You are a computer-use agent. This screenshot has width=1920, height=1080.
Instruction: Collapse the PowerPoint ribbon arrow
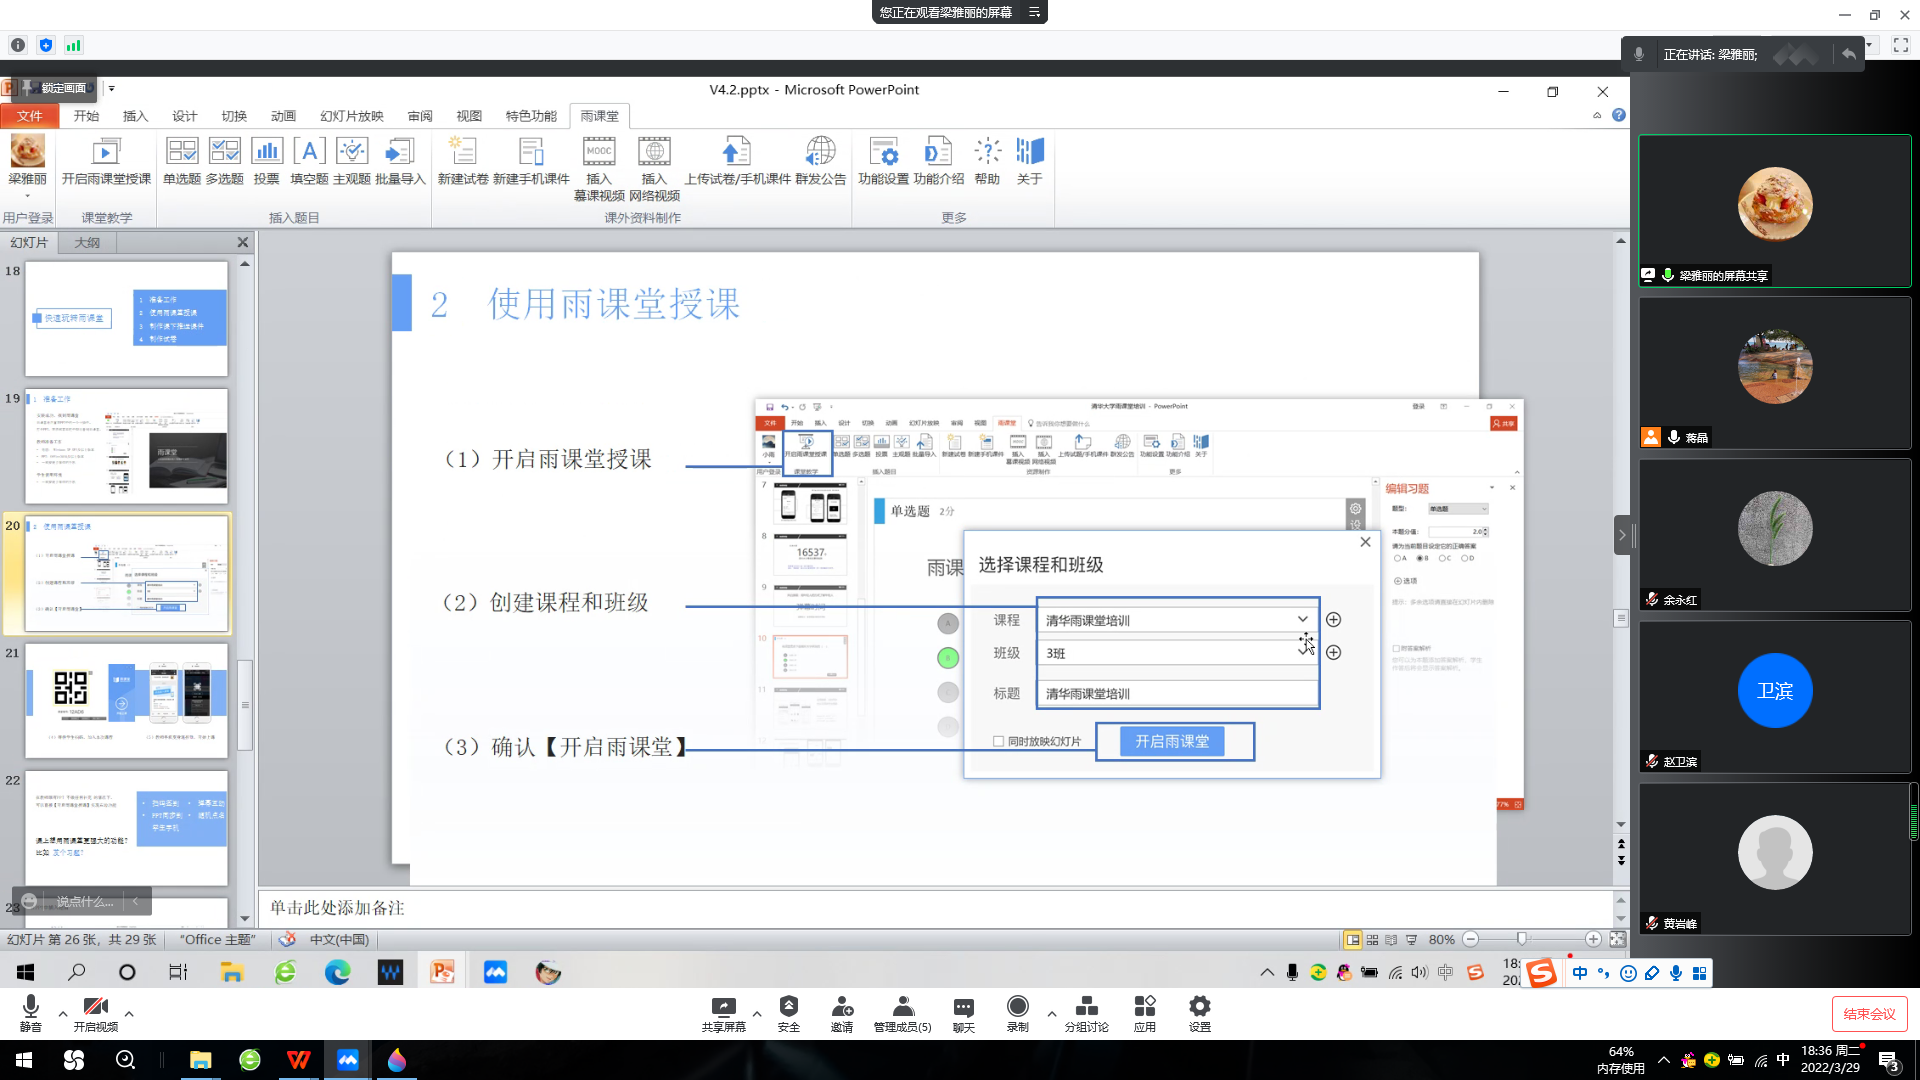(x=1597, y=116)
